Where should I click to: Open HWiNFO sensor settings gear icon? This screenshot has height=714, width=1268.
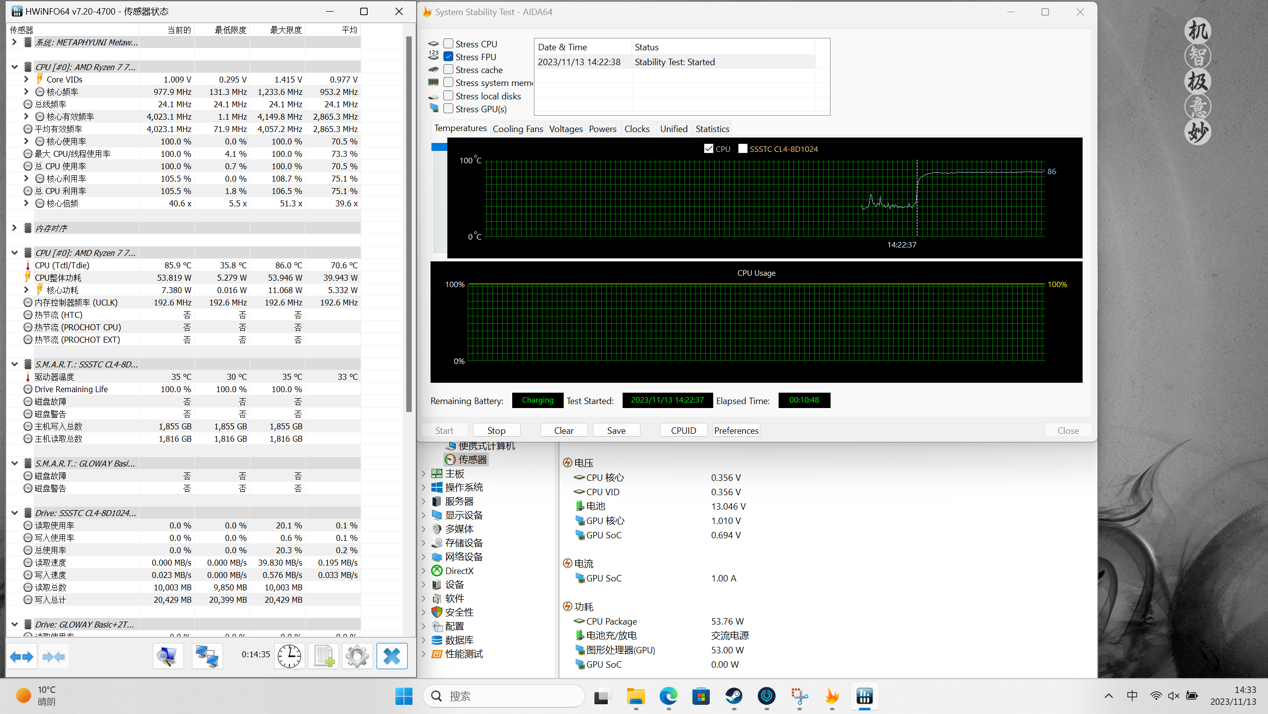(357, 656)
